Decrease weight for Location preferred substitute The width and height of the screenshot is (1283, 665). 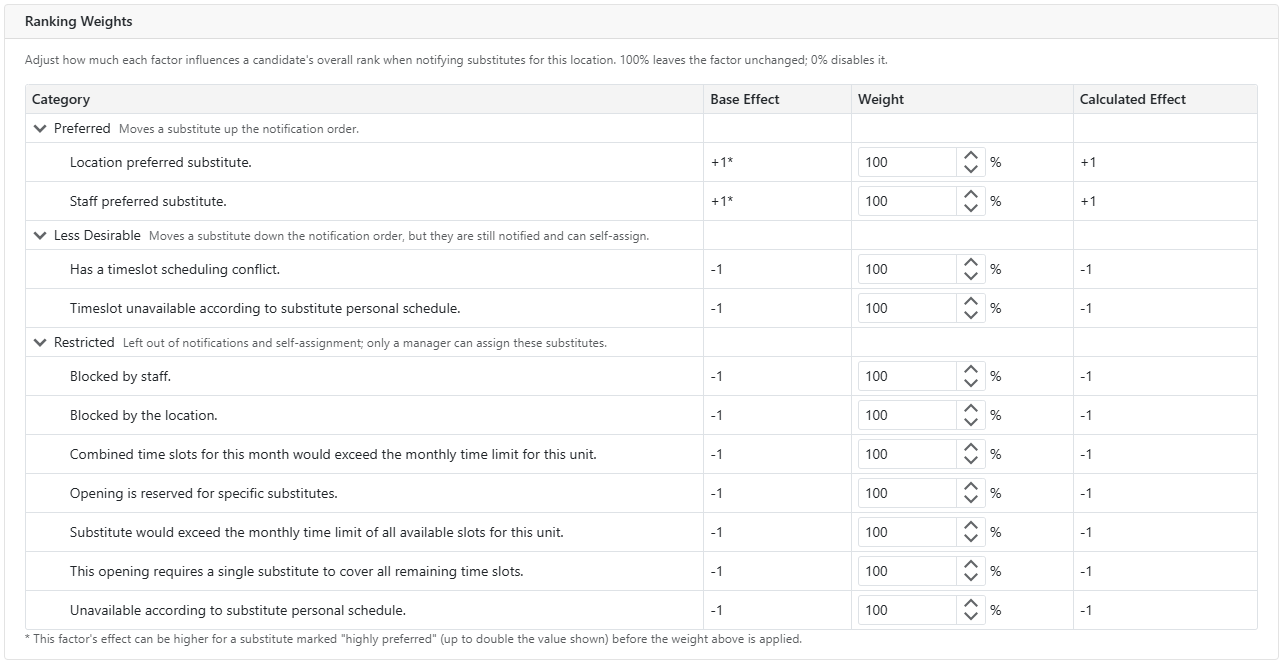click(970, 169)
